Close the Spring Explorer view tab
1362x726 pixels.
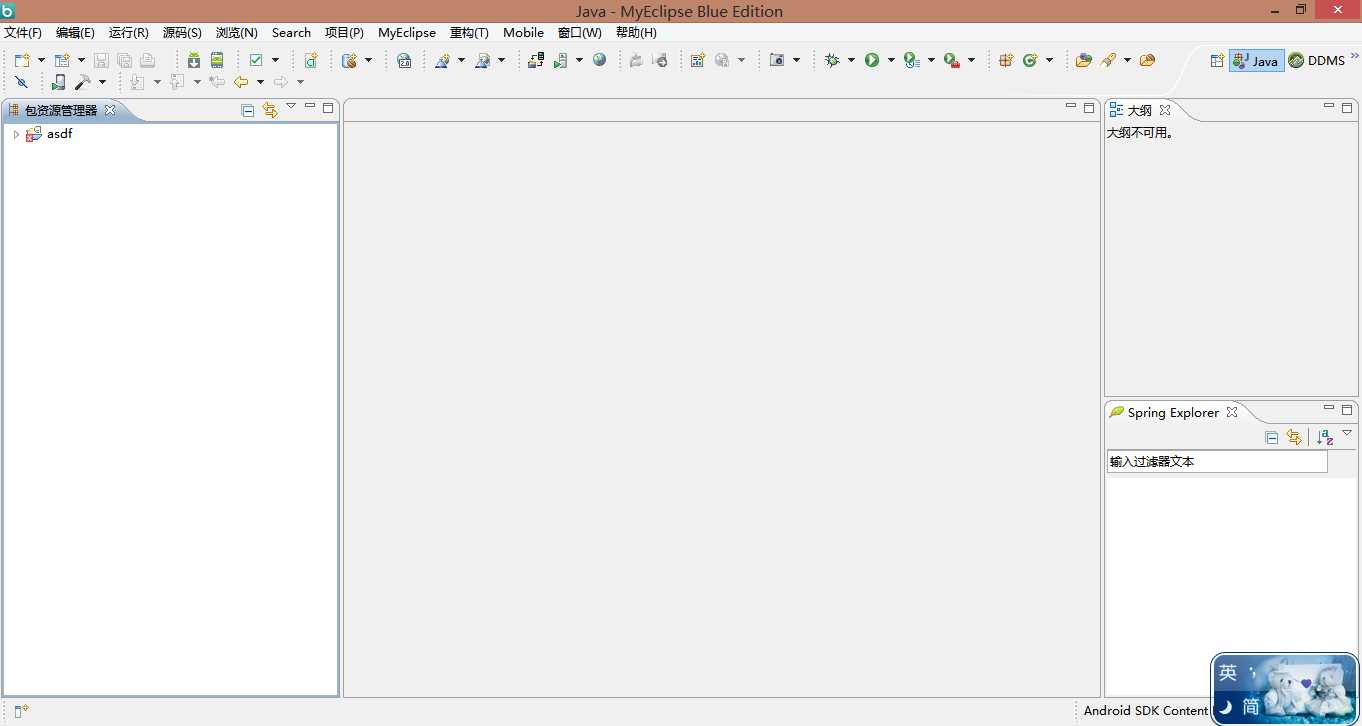(1232, 412)
